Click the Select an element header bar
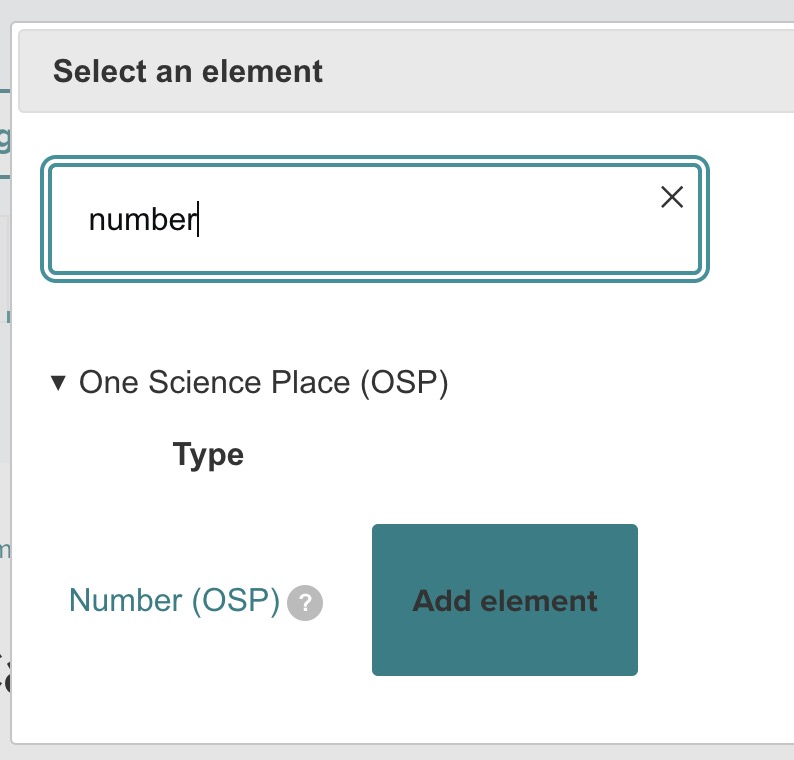This screenshot has height=760, width=794. pos(400,71)
